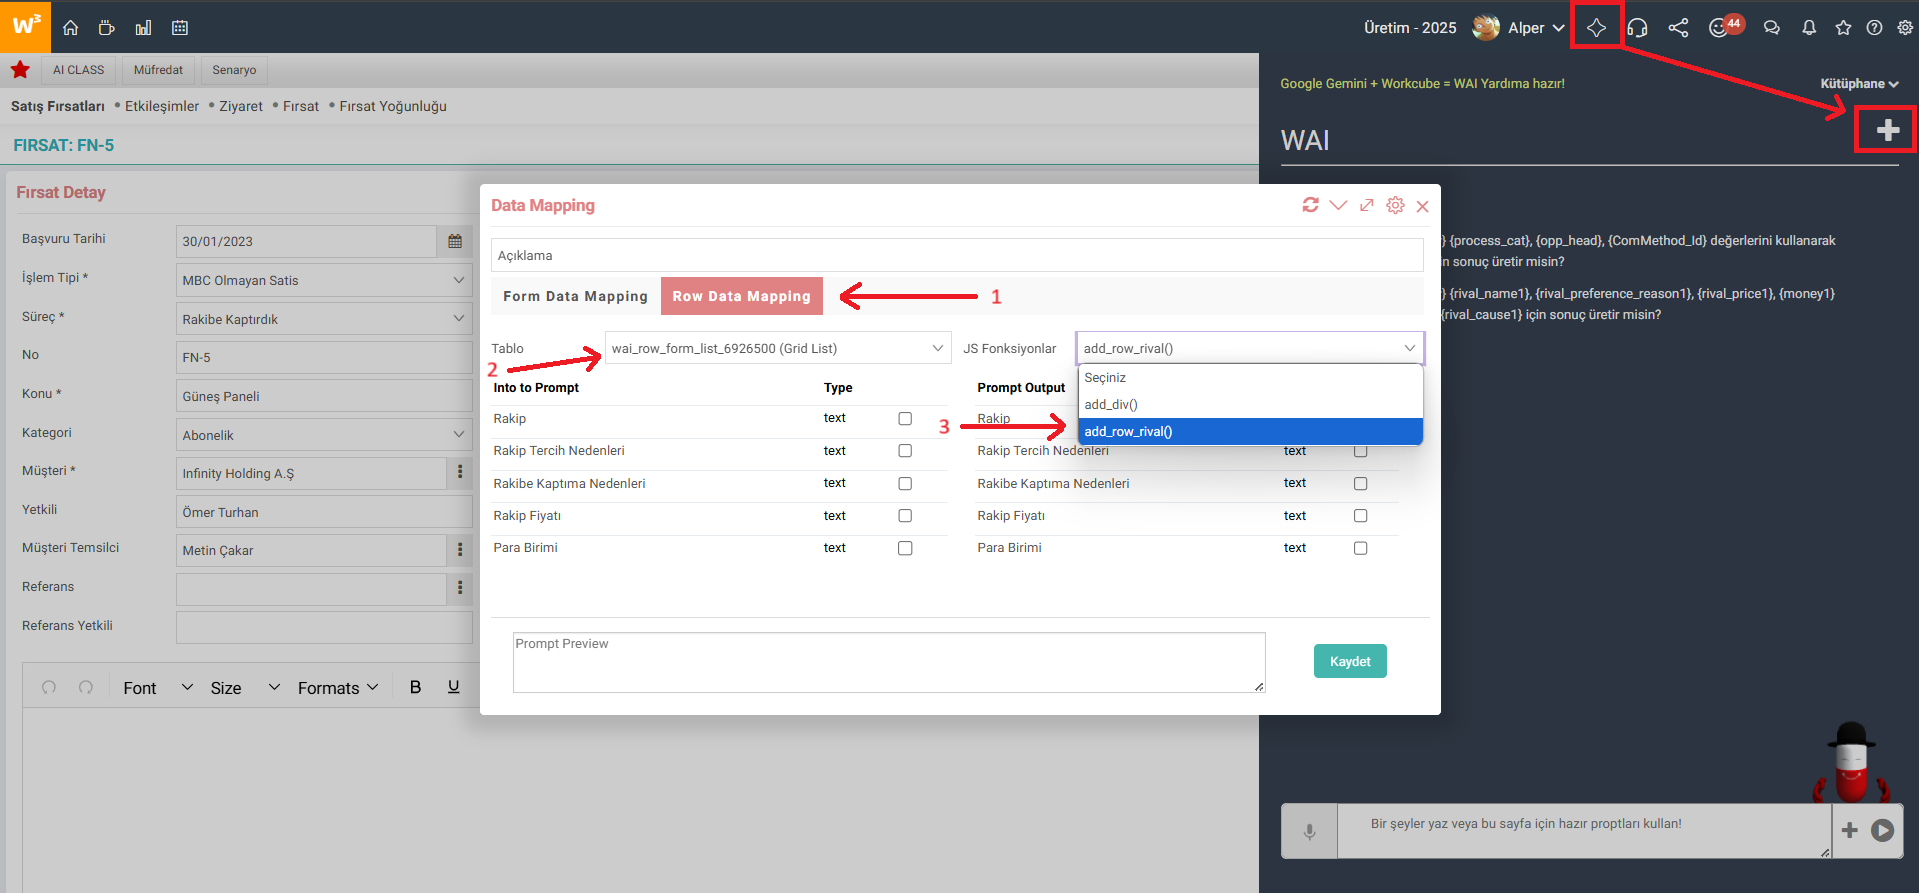Open the outlined star favorites icon
1919x893 pixels.
(x=1843, y=28)
